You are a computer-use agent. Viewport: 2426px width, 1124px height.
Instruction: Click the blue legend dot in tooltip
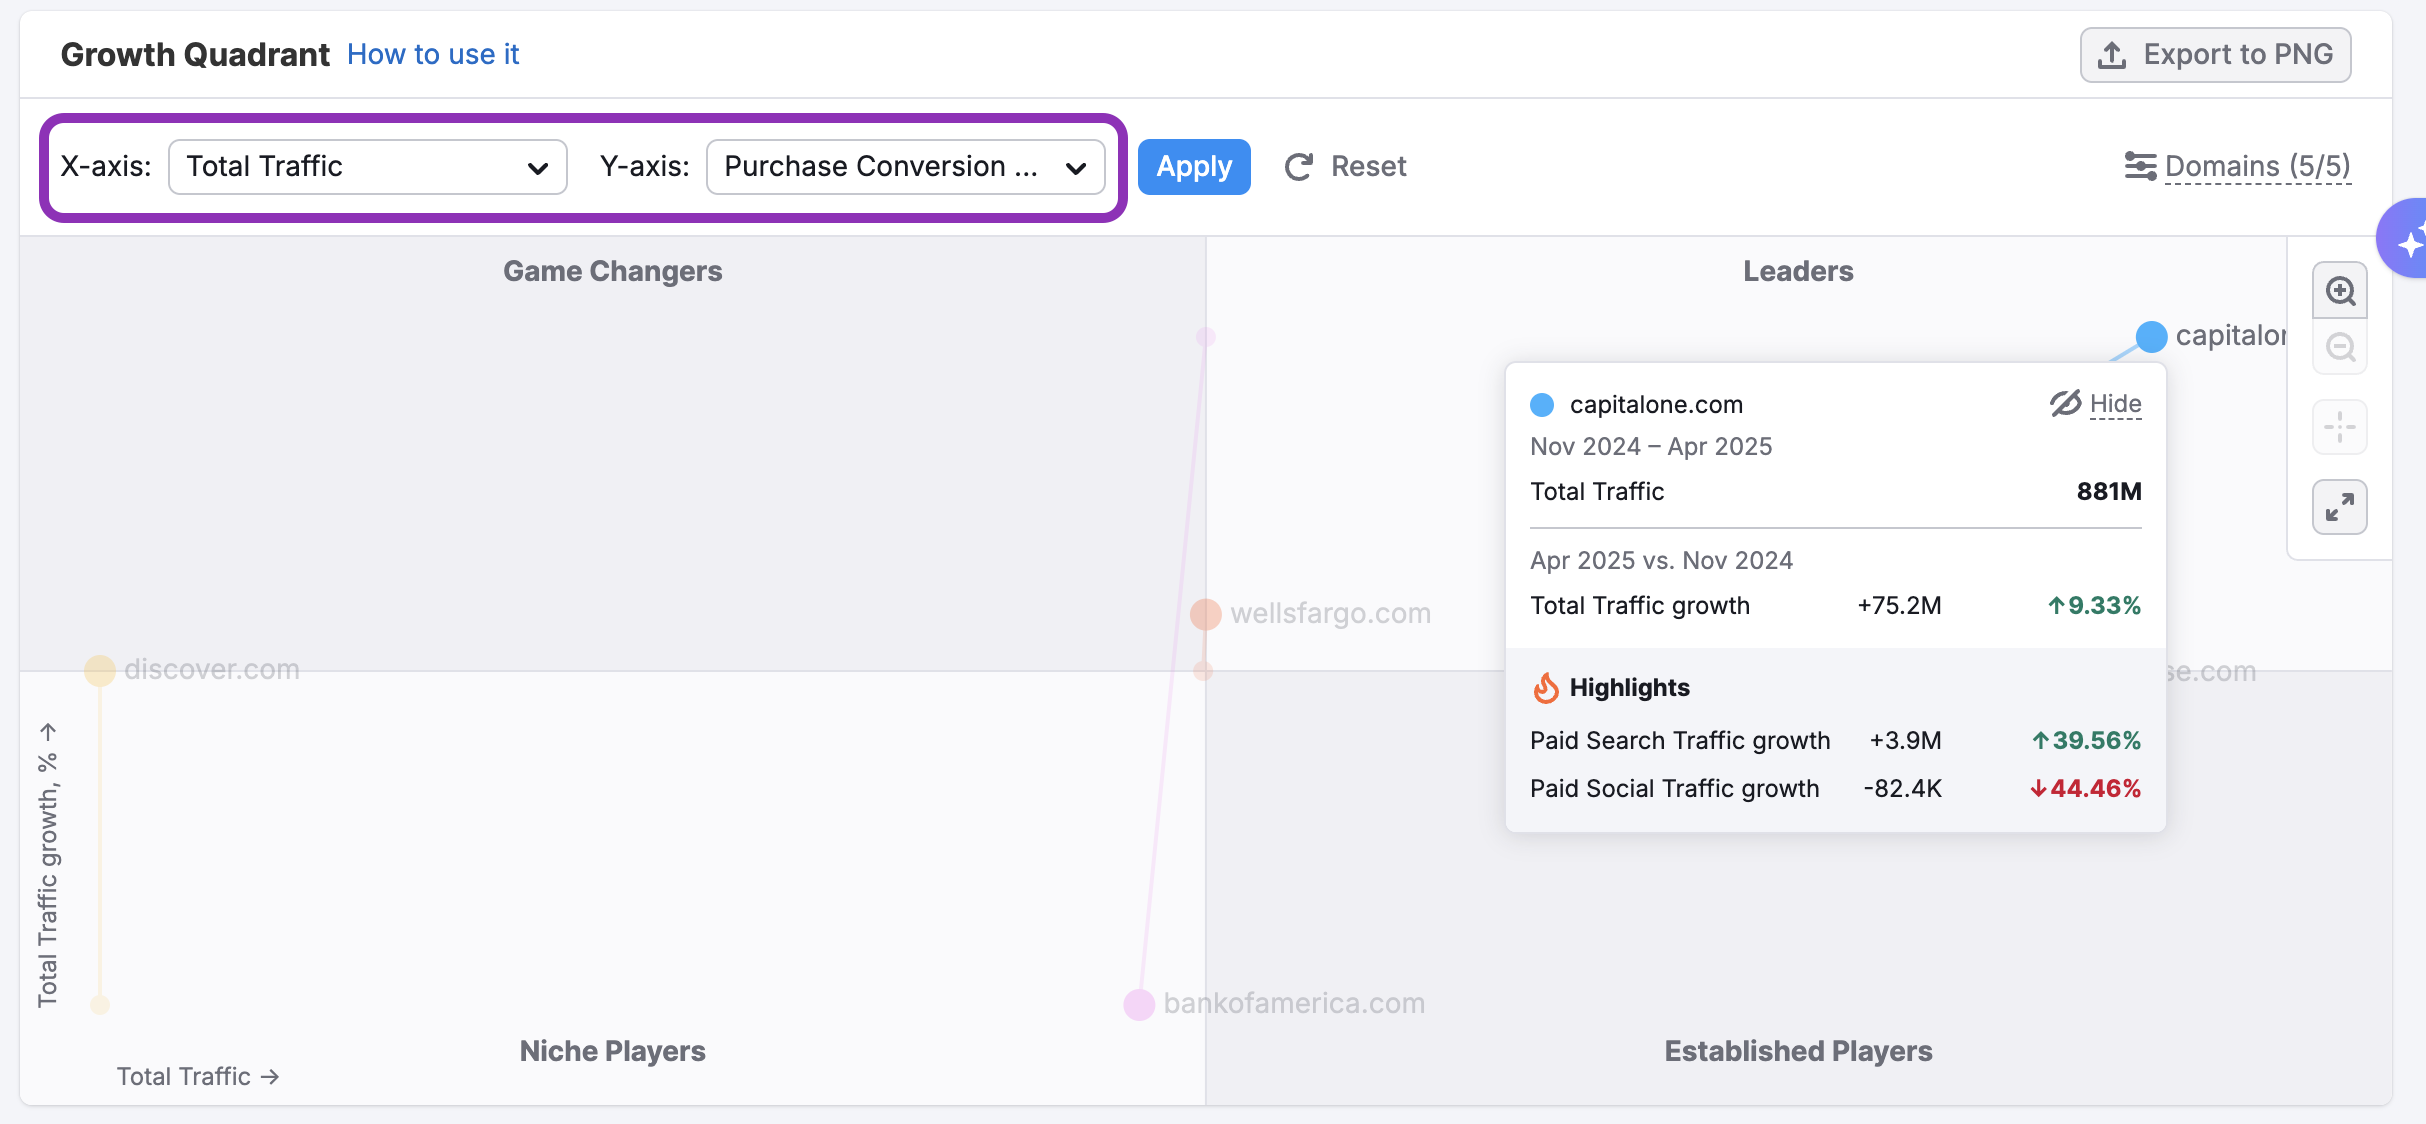1542,405
